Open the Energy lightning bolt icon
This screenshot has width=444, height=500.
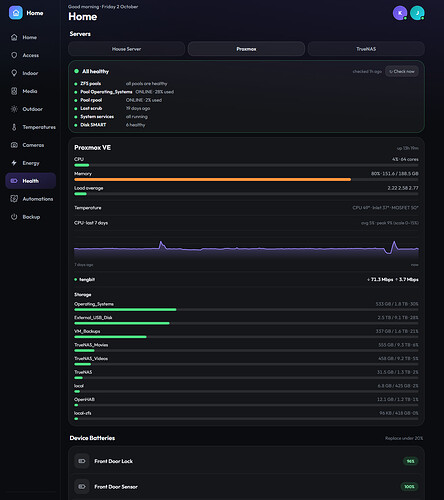pos(14,163)
